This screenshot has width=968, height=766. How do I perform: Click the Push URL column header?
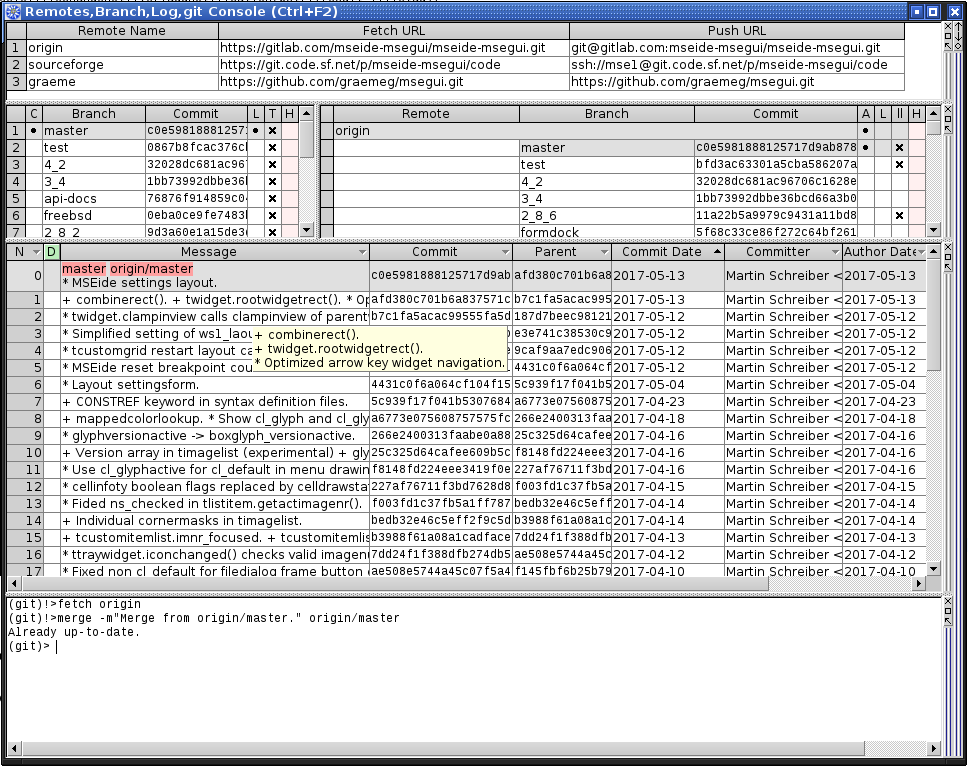tap(736, 31)
